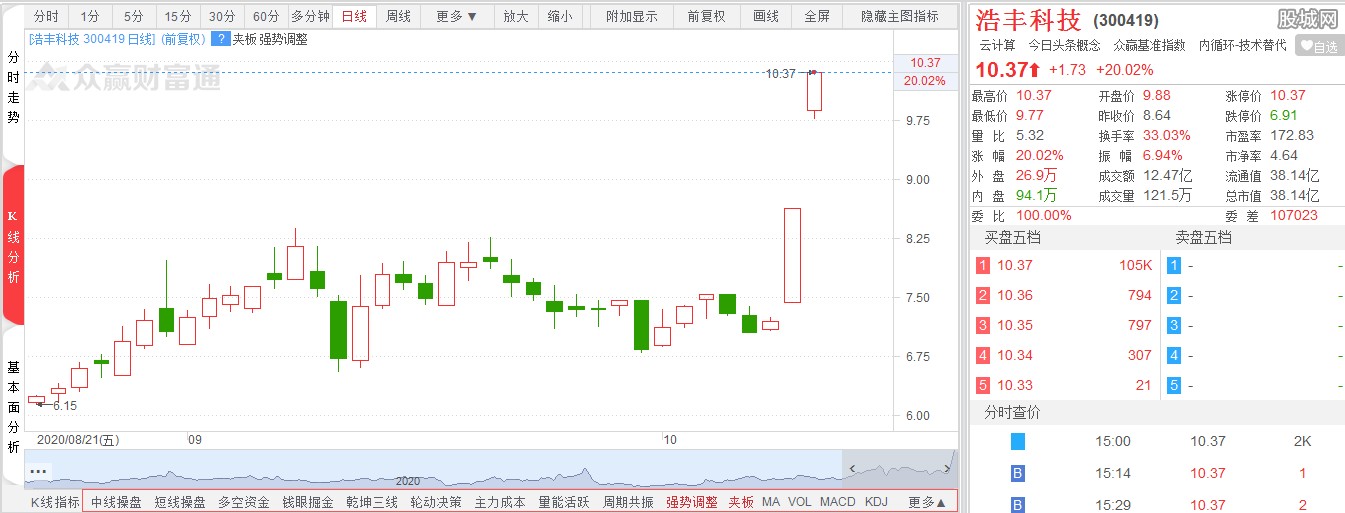Screen dimensions: 1345x513
Task: Click the blue question mark help icon
Action: tap(220, 39)
